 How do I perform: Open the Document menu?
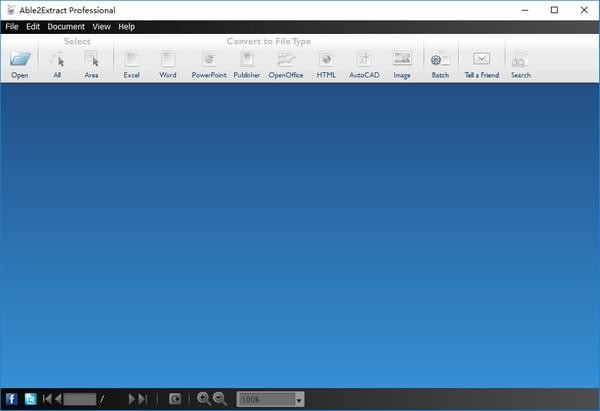[x=66, y=26]
